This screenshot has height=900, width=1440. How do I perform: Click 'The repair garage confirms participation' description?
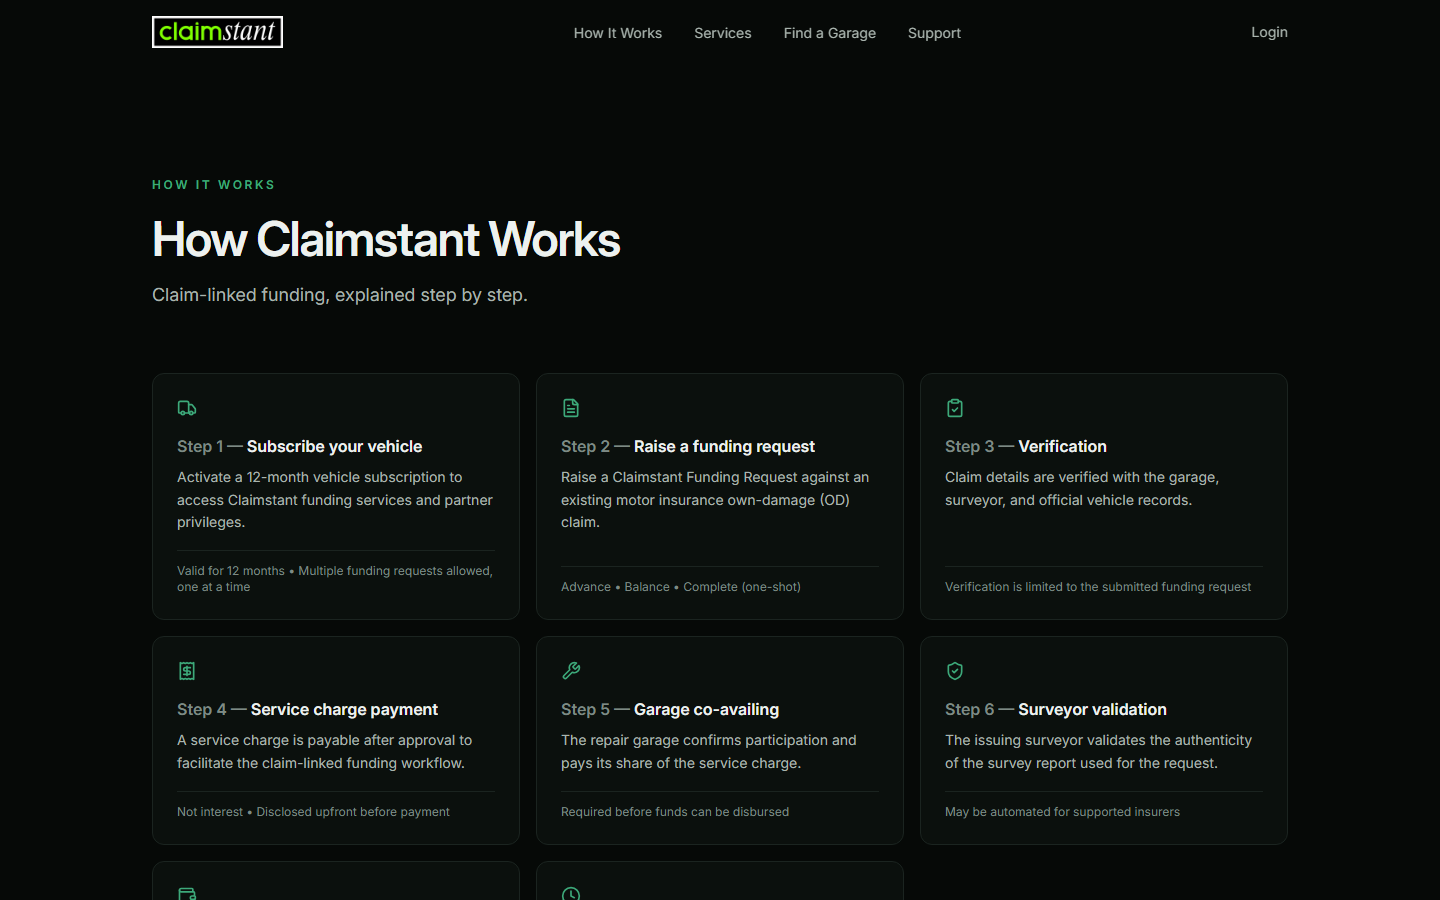709,752
